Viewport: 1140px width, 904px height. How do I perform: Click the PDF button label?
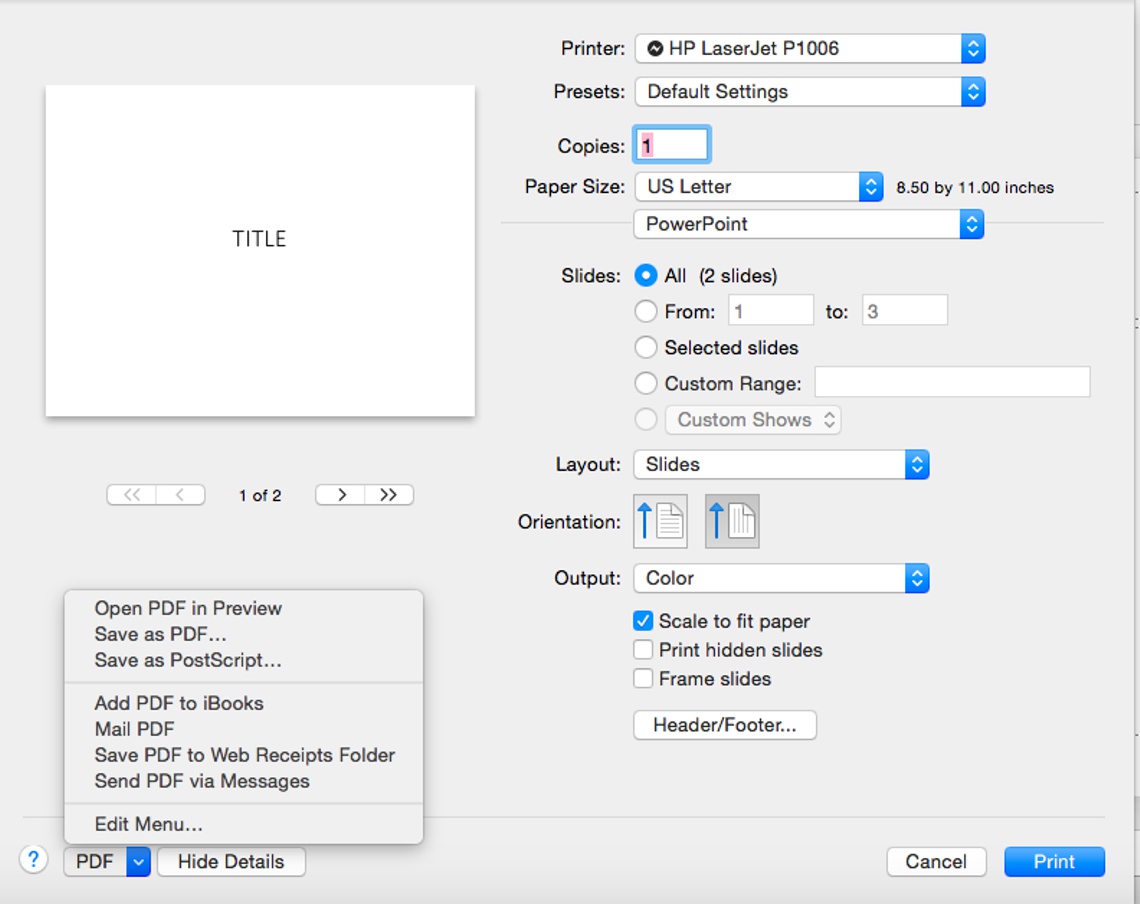95,862
